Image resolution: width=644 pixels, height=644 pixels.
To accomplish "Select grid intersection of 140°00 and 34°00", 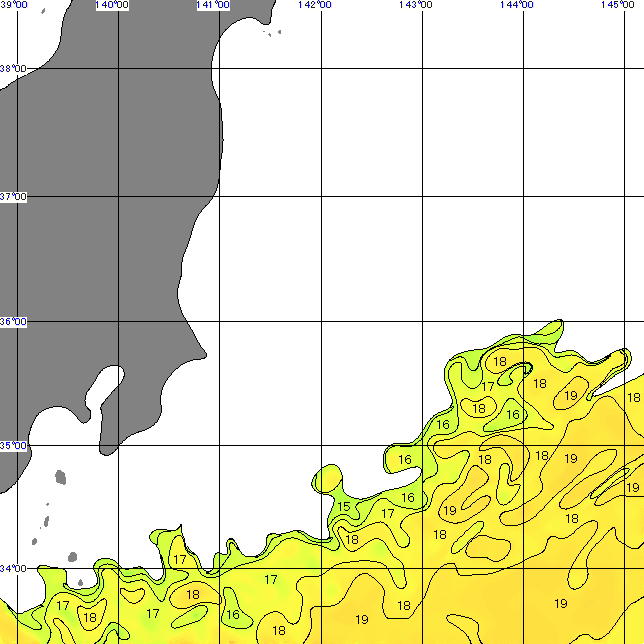I will coord(119,568).
